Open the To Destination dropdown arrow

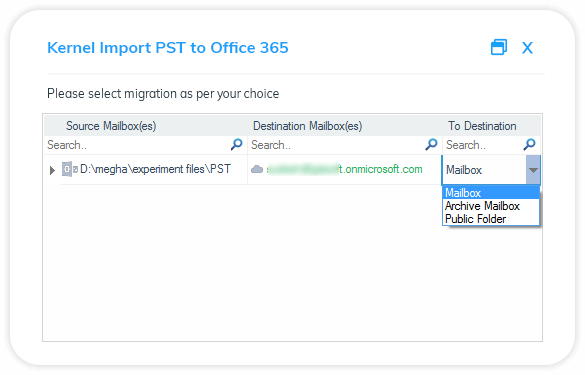tap(533, 170)
